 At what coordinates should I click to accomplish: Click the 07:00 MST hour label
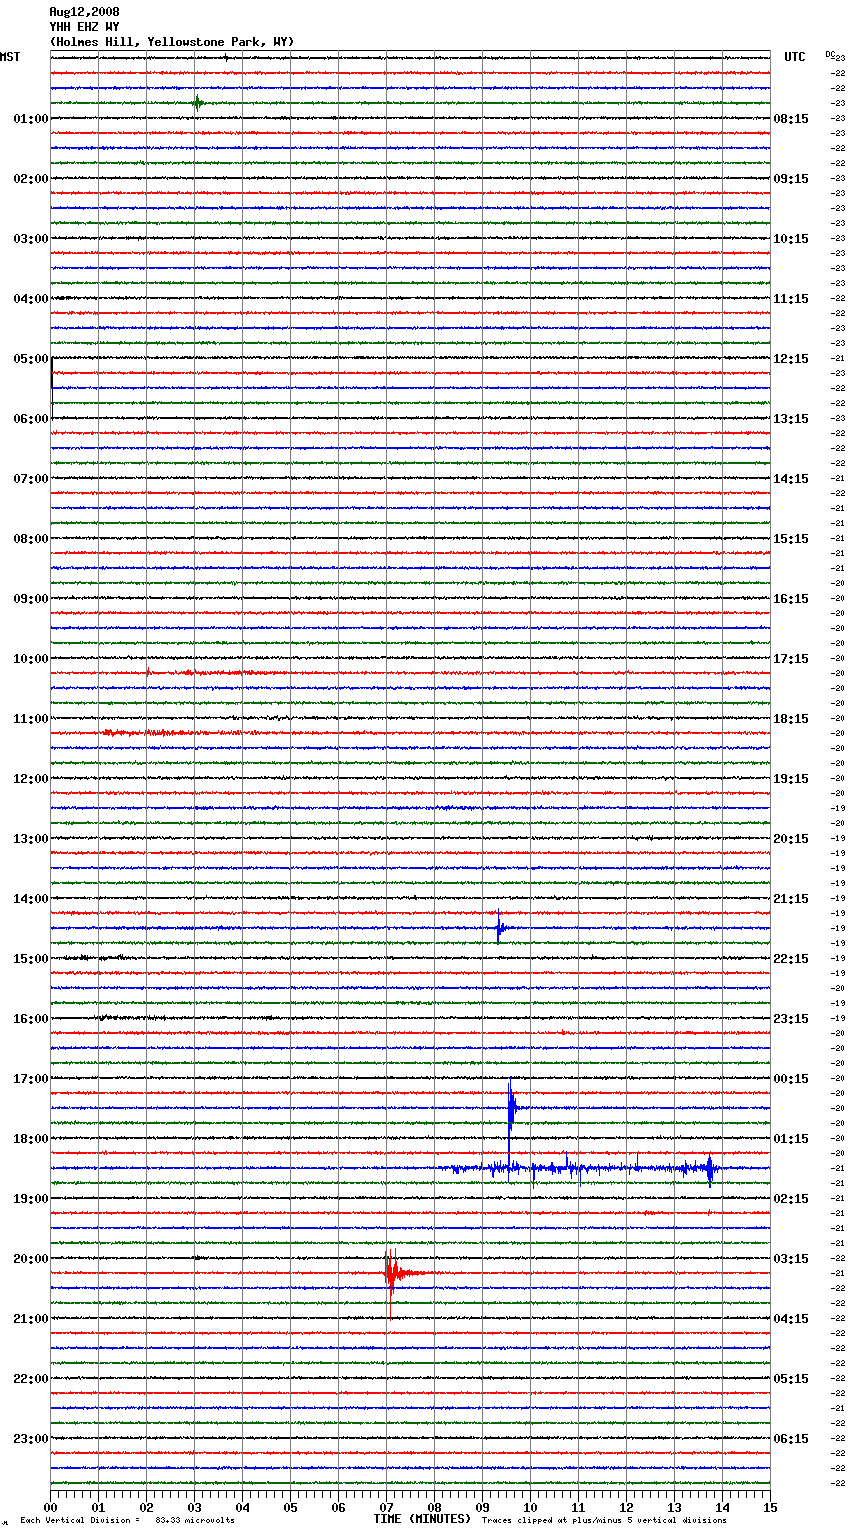tap(31, 479)
